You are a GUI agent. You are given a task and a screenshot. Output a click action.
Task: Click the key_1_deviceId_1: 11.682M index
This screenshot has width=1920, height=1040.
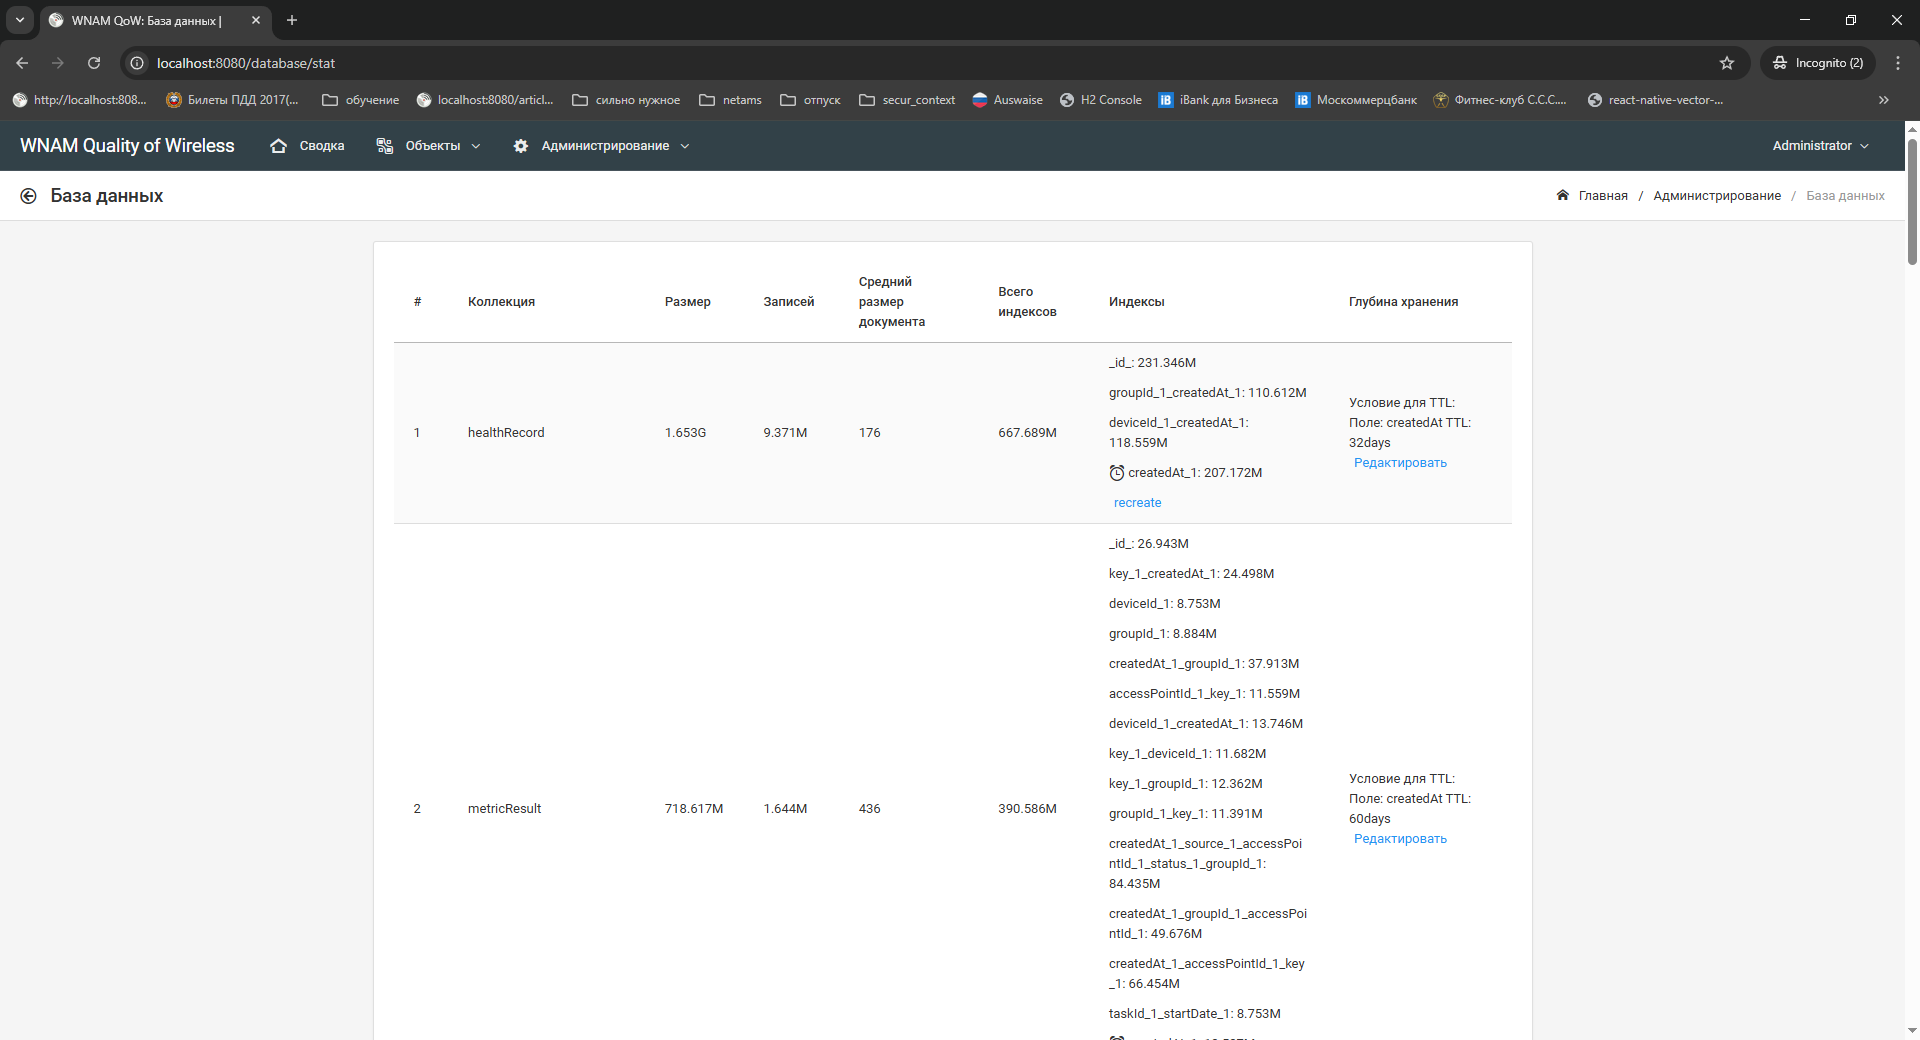point(1187,754)
